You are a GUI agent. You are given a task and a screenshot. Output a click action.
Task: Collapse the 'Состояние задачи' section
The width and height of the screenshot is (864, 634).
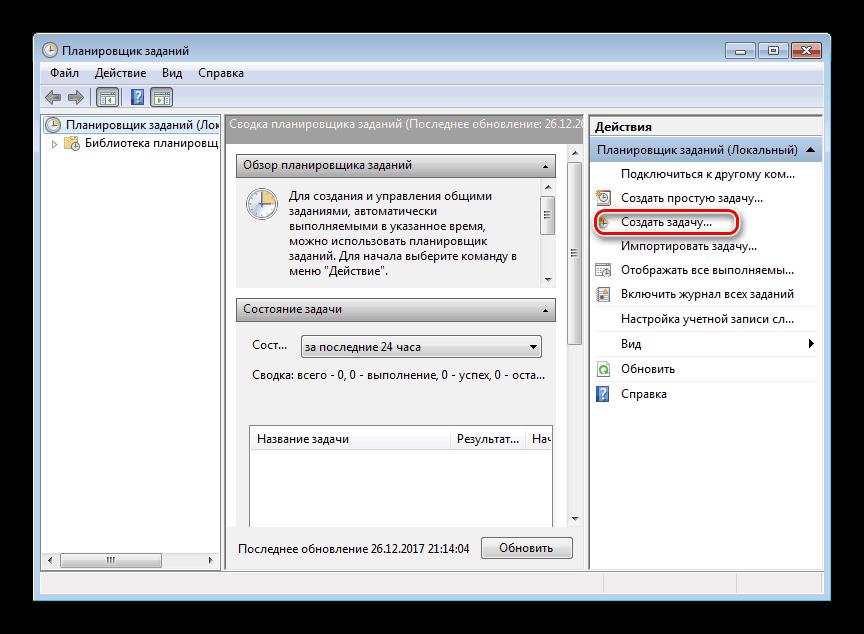(x=546, y=310)
